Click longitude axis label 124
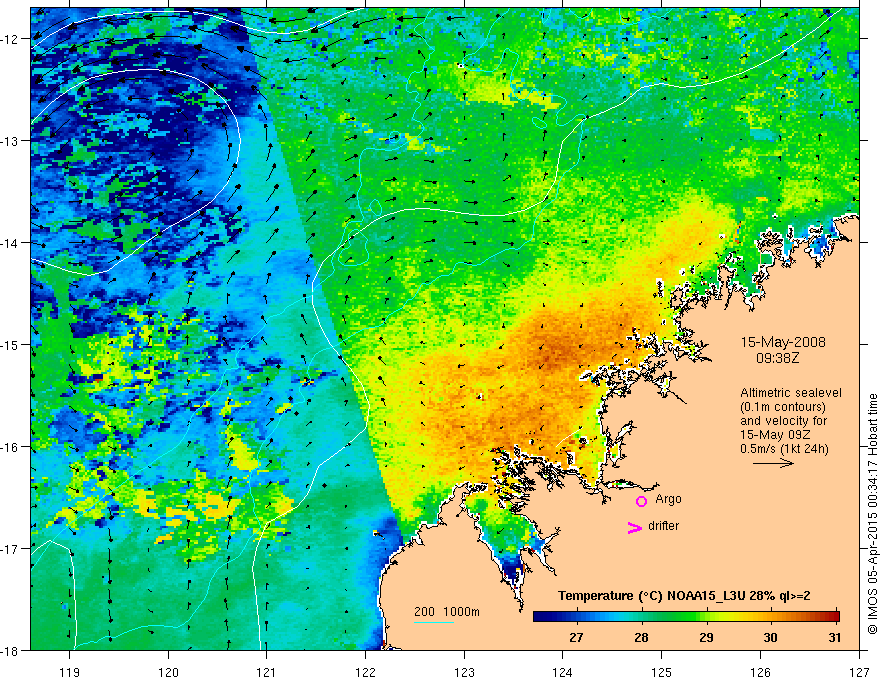 [x=563, y=672]
